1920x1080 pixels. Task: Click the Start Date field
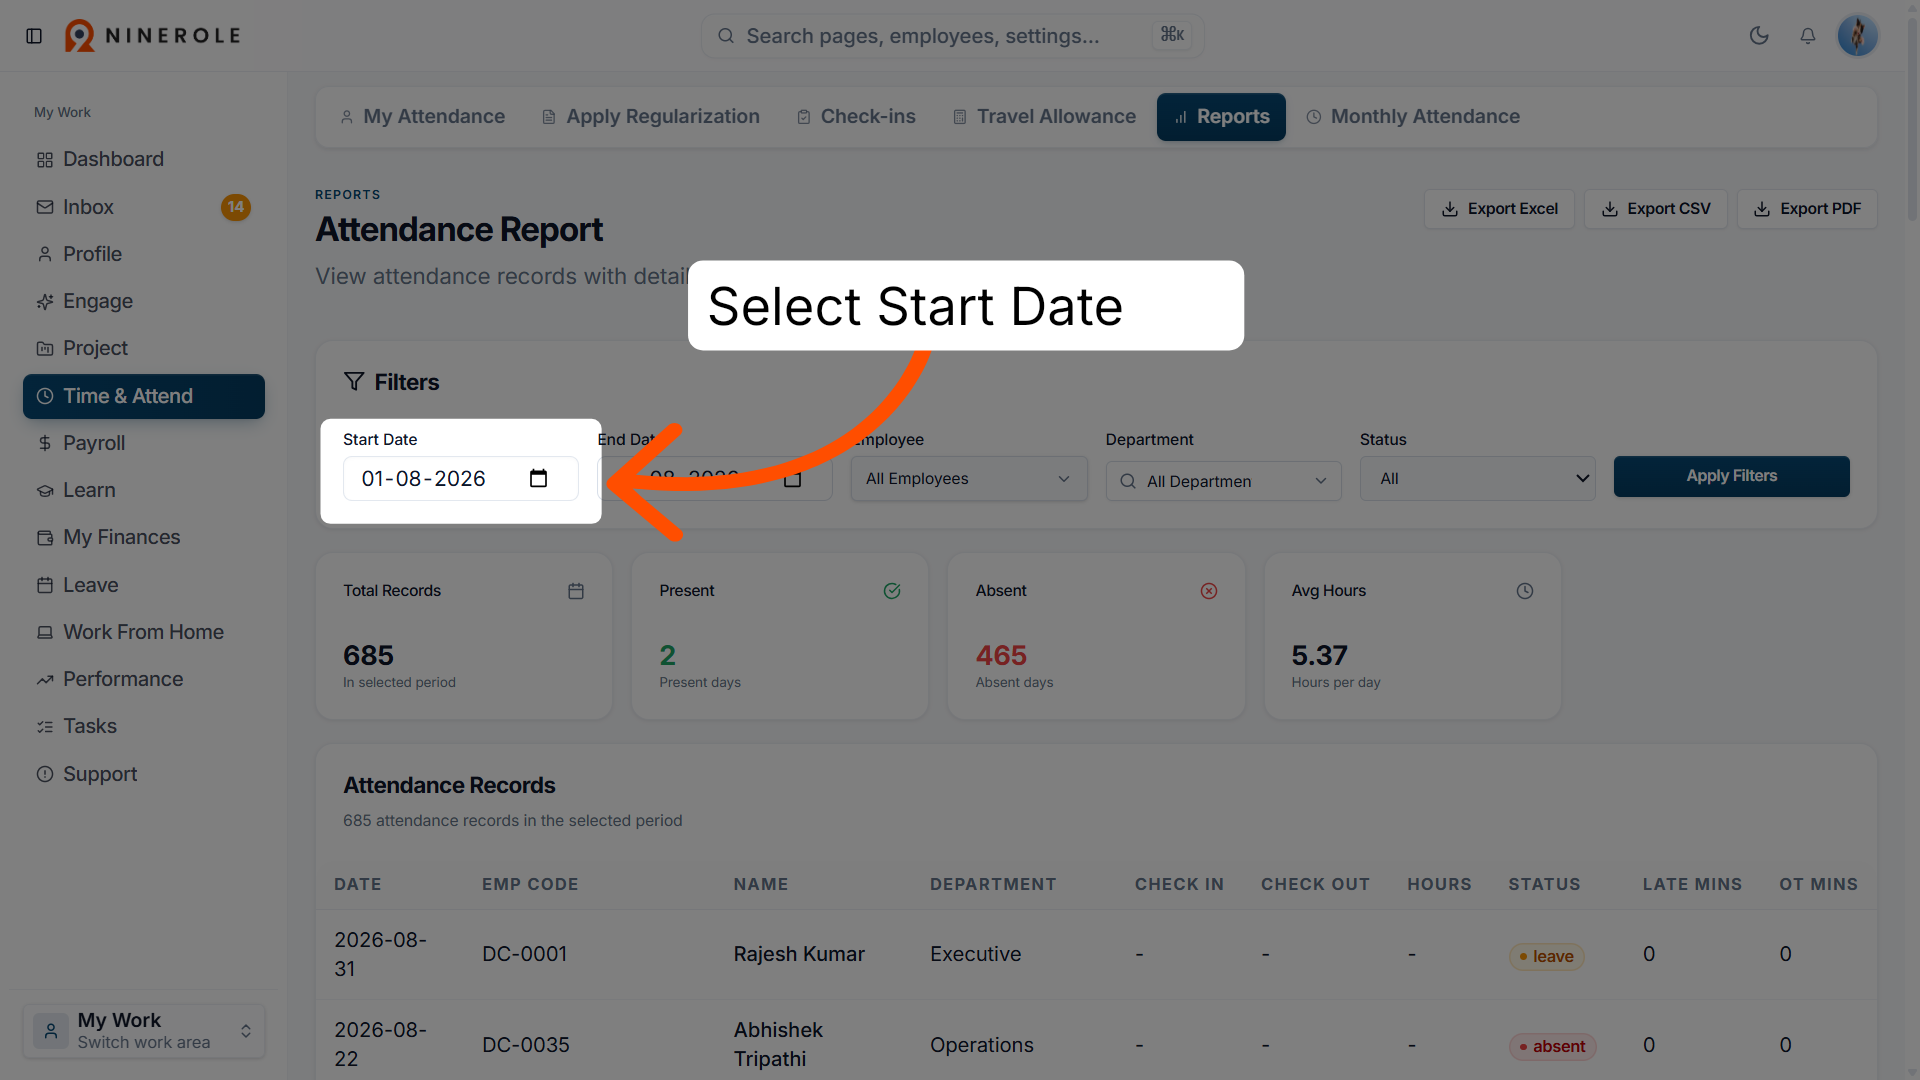coord(461,479)
